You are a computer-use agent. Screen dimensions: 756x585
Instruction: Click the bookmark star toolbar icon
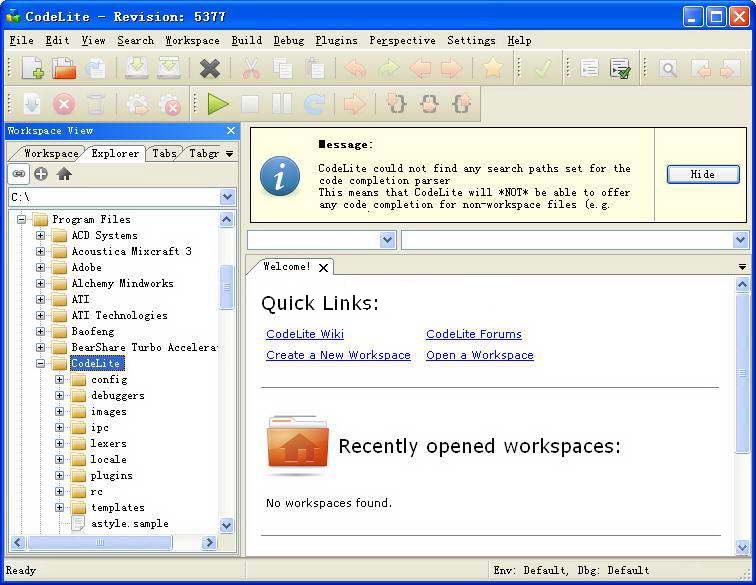pyautogui.click(x=492, y=69)
